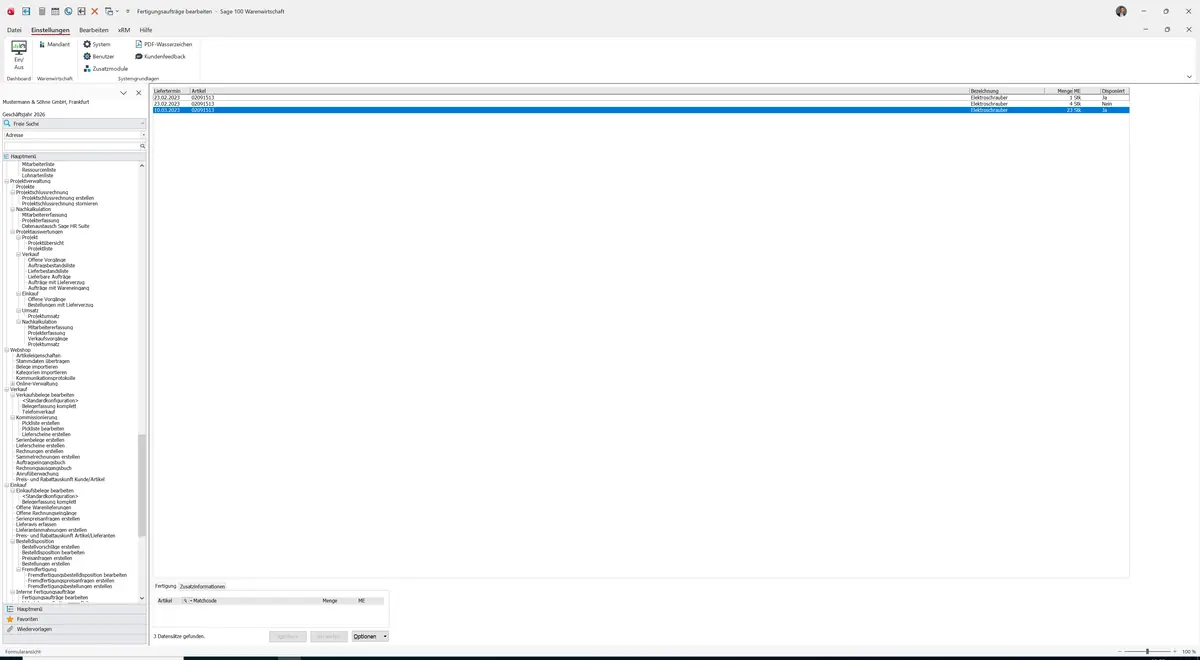Open Auftragseingangsbuch tree item

coord(41,462)
